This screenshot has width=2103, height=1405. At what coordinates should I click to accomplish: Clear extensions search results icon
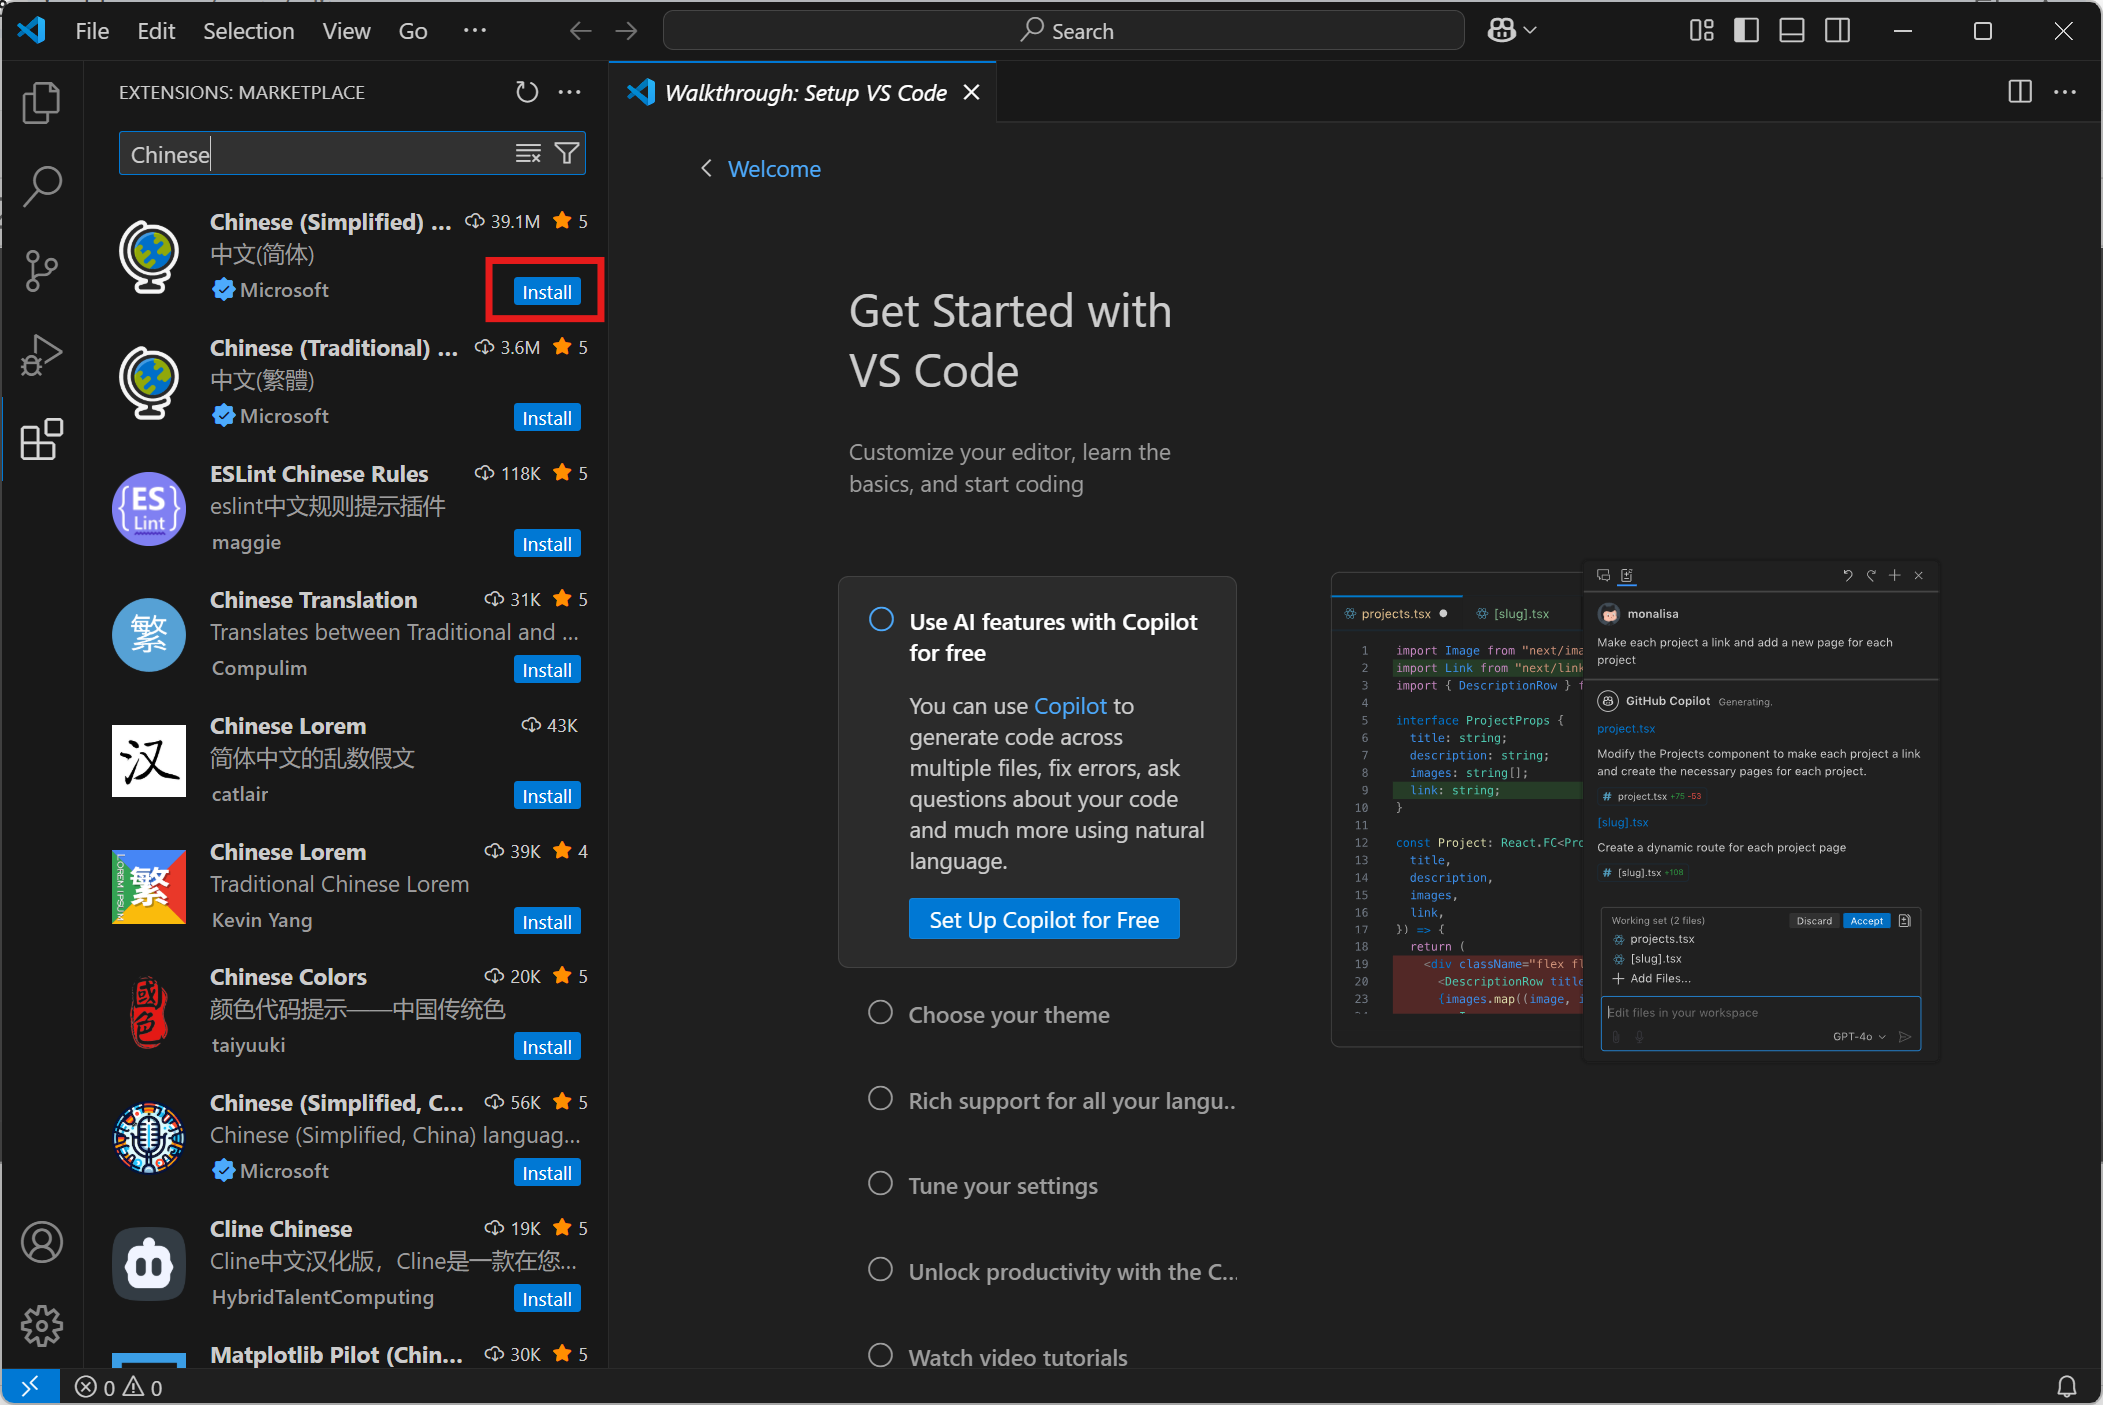tap(528, 153)
